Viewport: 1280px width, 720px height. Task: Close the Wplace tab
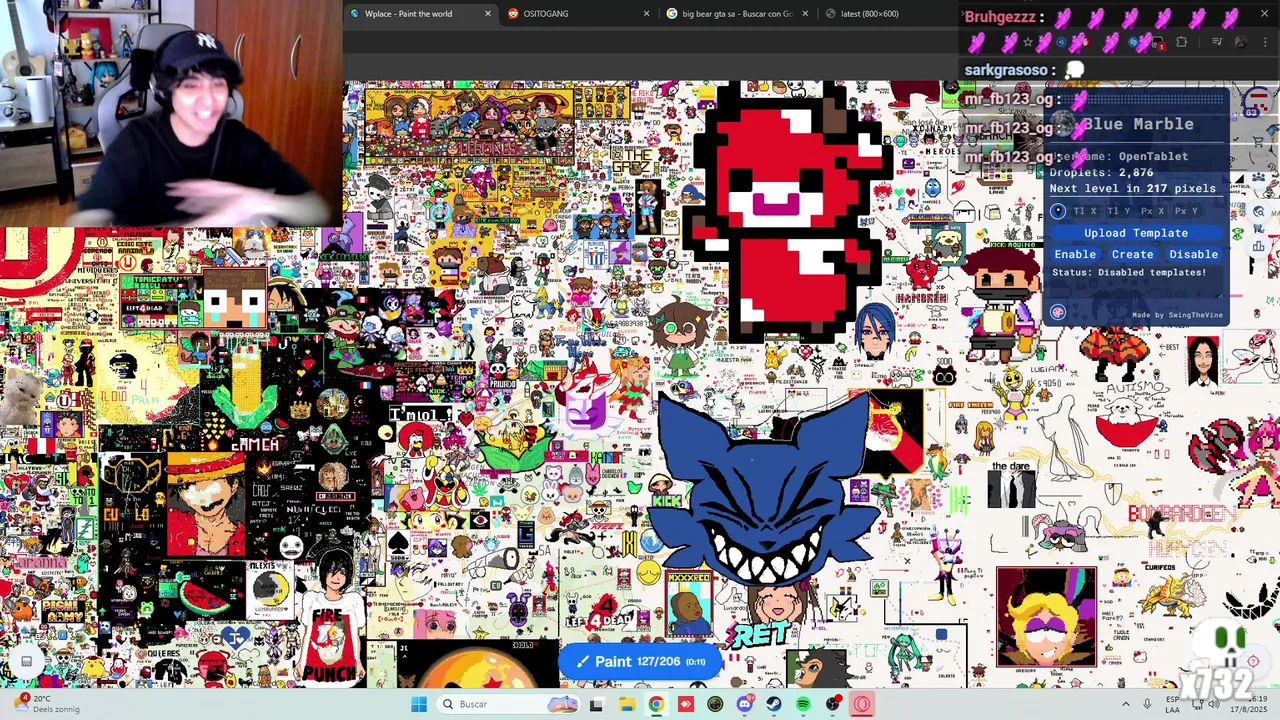click(x=488, y=14)
